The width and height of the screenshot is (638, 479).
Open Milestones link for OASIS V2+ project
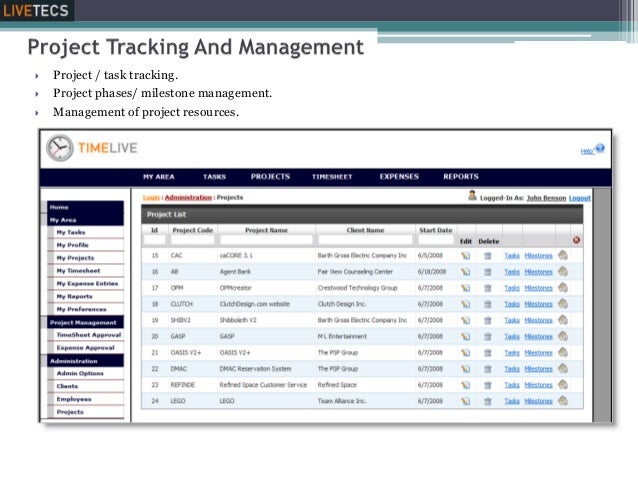(539, 352)
